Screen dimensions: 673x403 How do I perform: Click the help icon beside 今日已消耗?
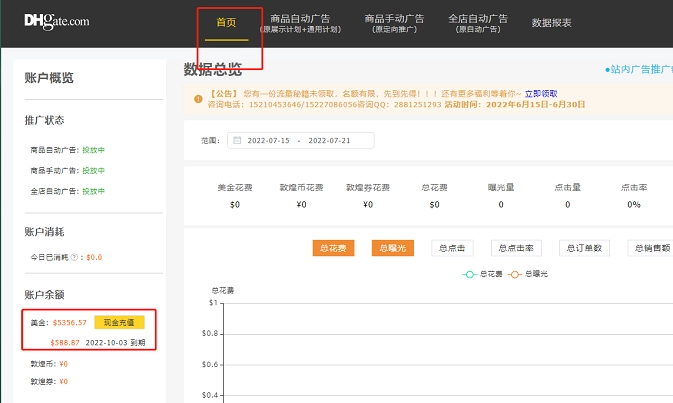[75, 257]
